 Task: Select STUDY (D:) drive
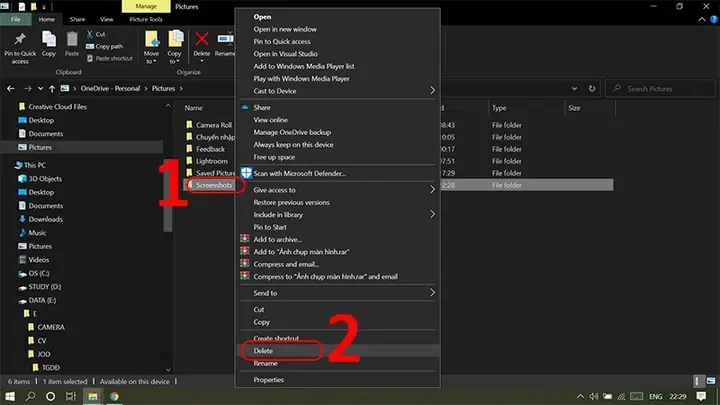[45, 287]
